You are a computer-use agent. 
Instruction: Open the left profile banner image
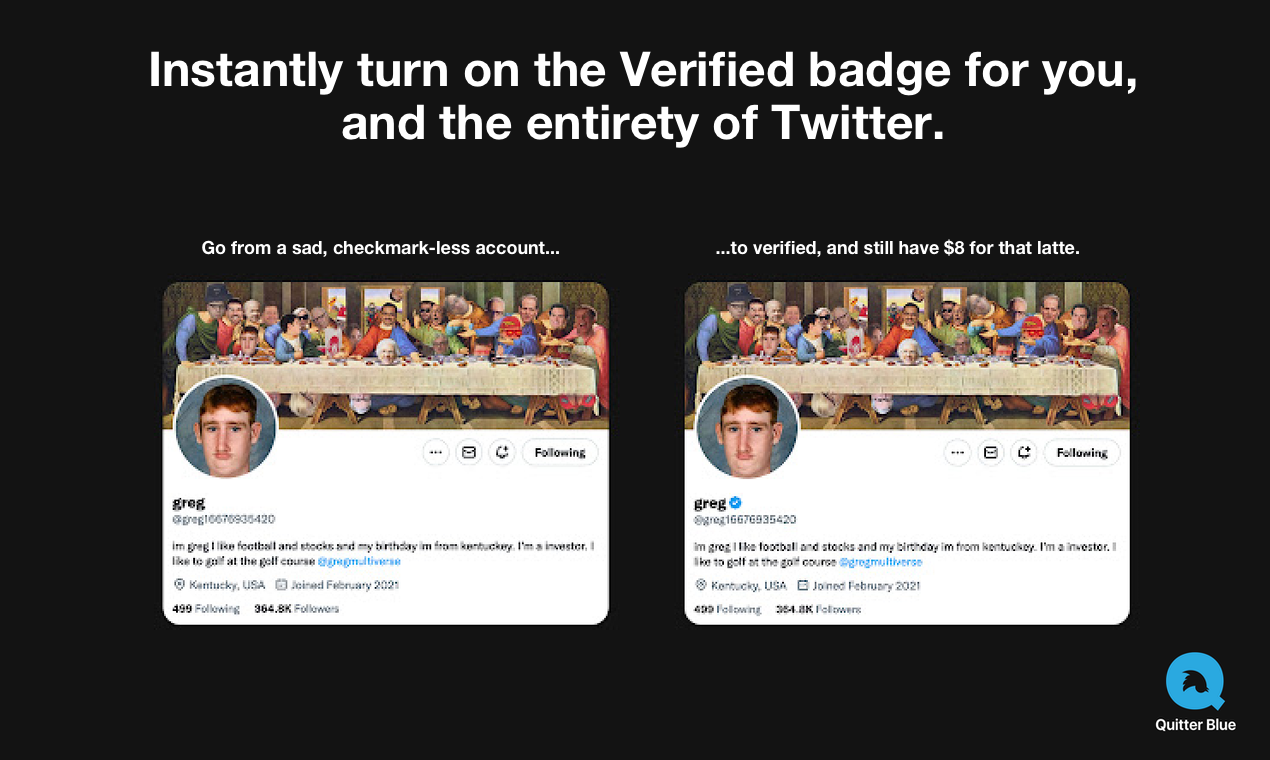(x=386, y=355)
